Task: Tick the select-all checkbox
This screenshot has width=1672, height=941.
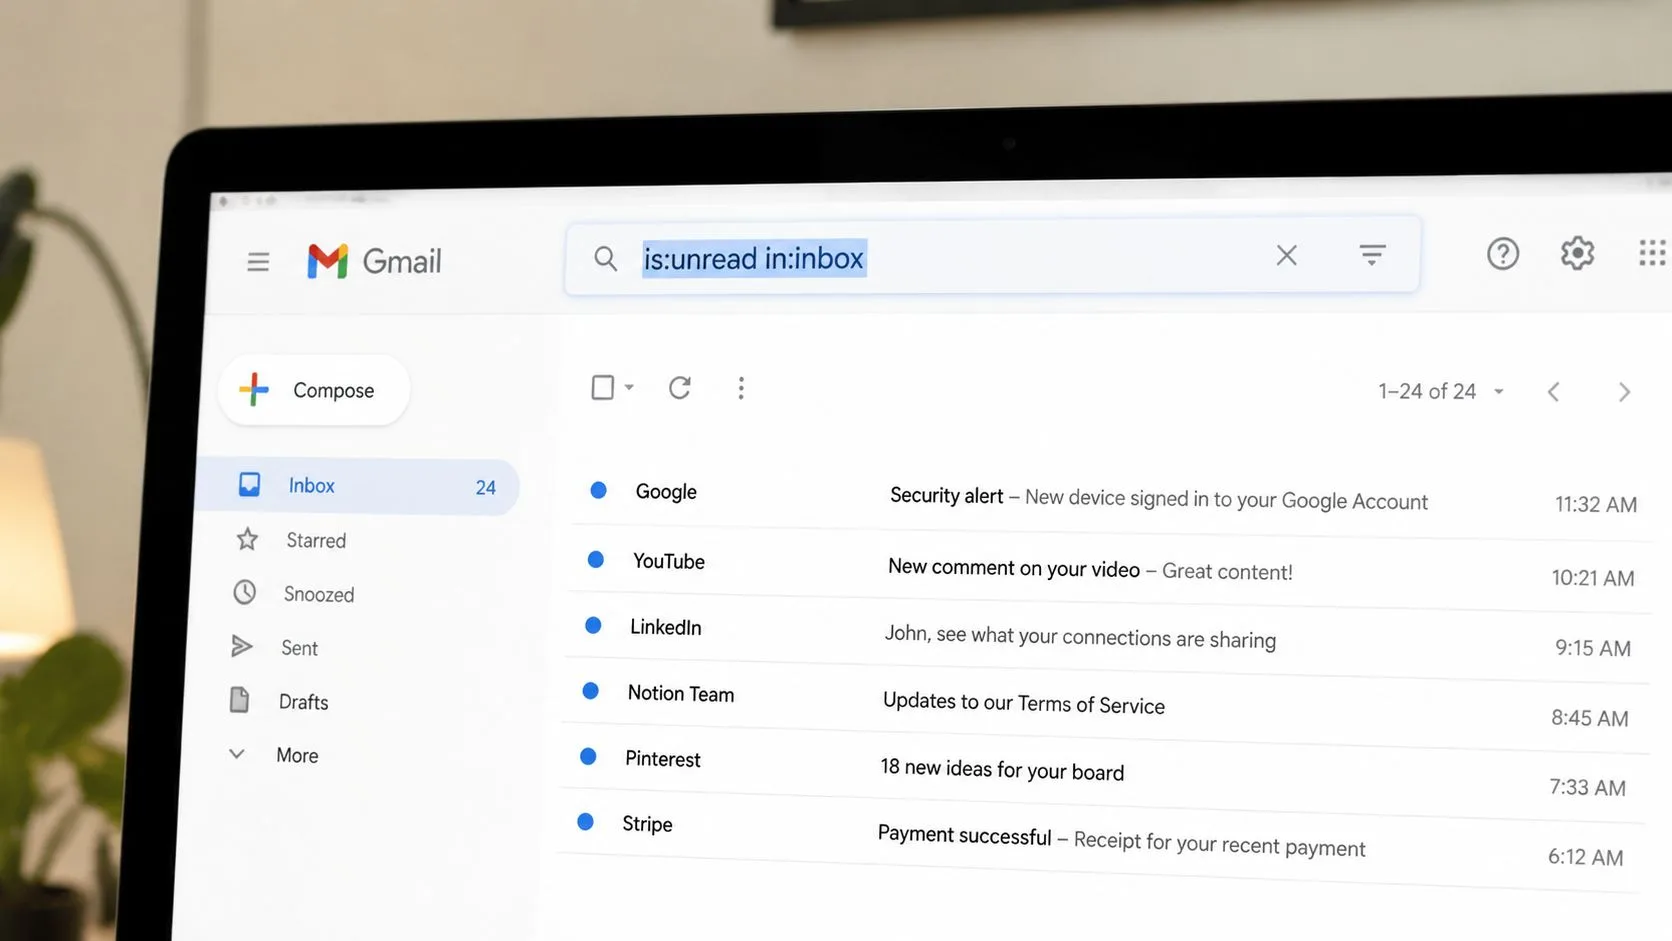Action: (602, 387)
